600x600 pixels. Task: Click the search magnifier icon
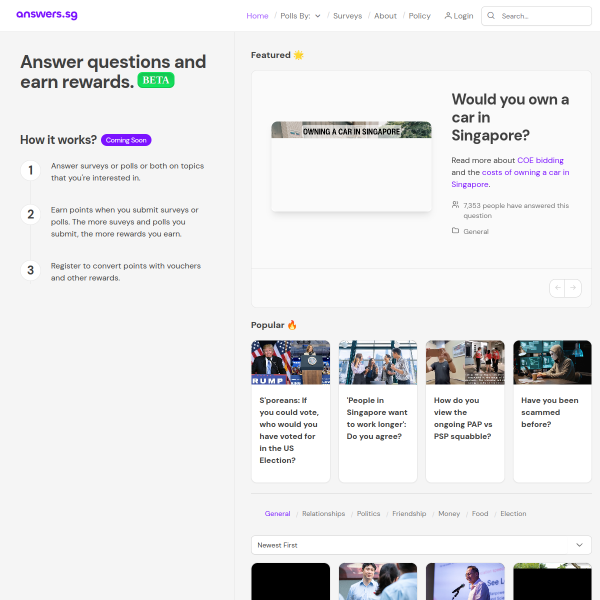pyautogui.click(x=492, y=16)
